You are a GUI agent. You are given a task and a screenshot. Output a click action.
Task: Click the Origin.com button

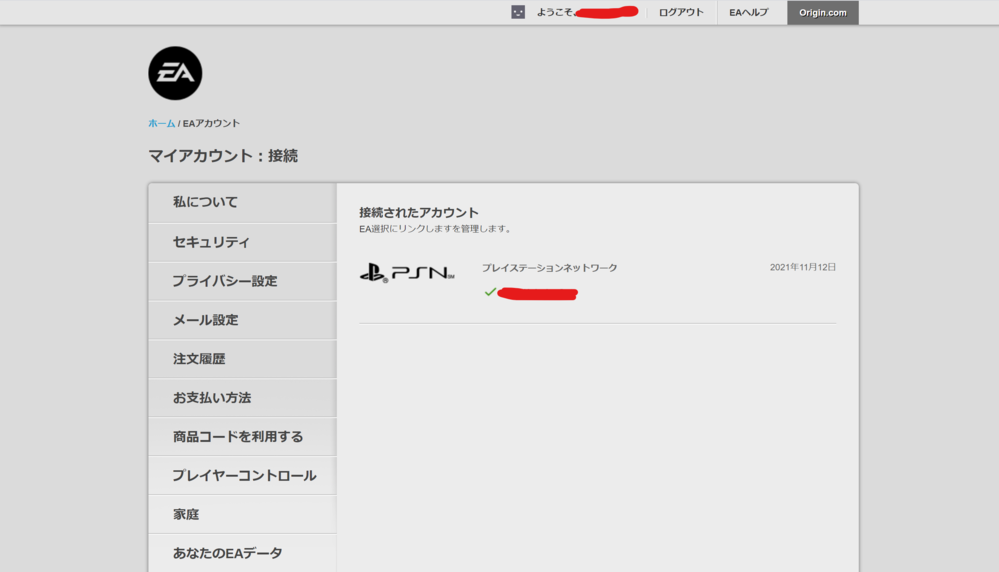point(823,13)
